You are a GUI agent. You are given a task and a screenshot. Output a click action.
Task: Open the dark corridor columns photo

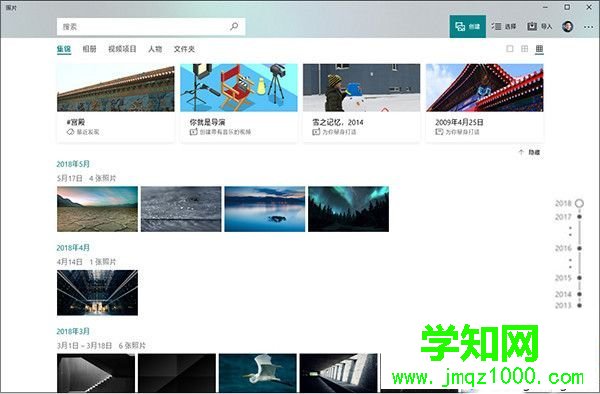[339, 373]
